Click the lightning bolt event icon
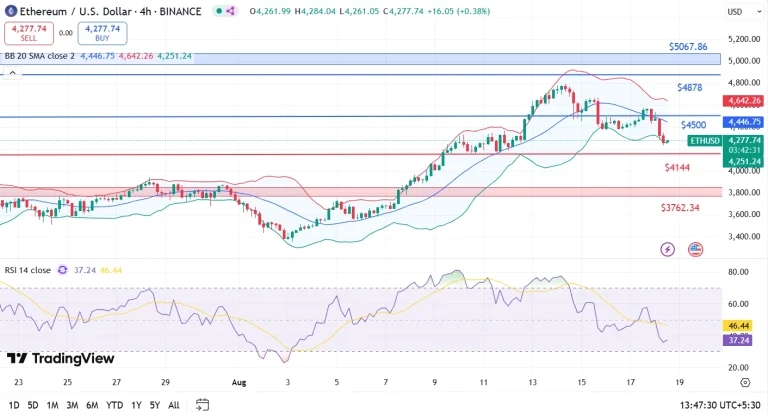 (668, 249)
